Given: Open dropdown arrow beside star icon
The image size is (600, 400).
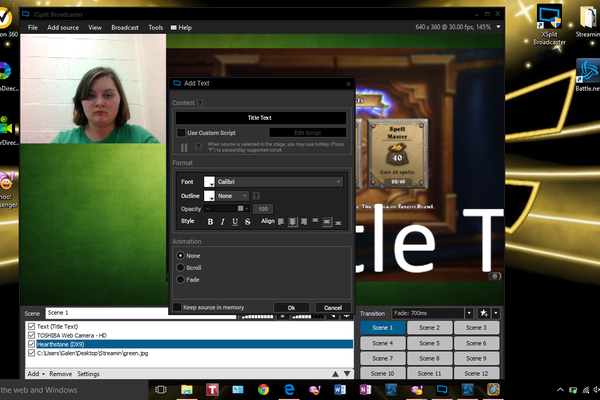Looking at the screenshot, I should tap(496, 313).
